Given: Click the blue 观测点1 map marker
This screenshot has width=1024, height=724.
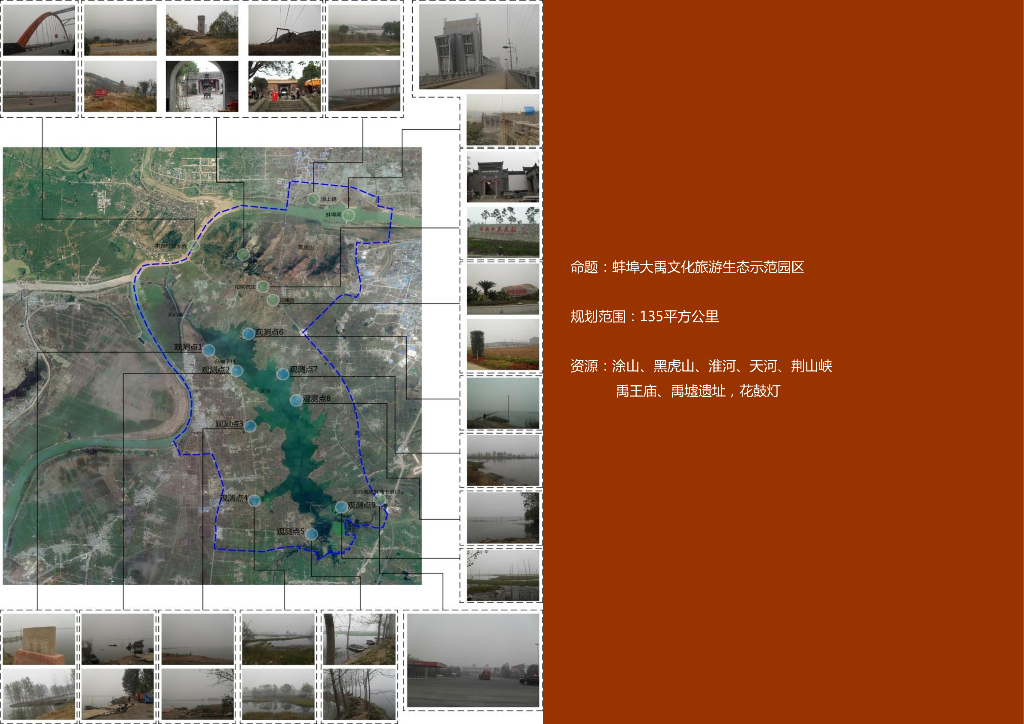Looking at the screenshot, I should tap(208, 350).
